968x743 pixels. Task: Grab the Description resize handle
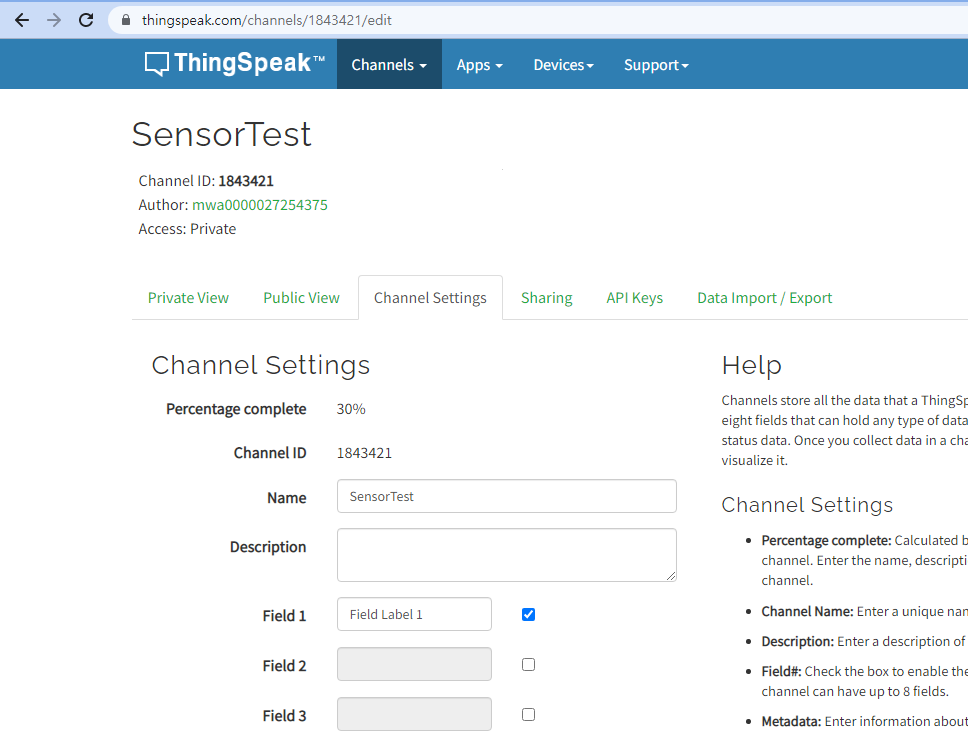[x=671, y=576]
